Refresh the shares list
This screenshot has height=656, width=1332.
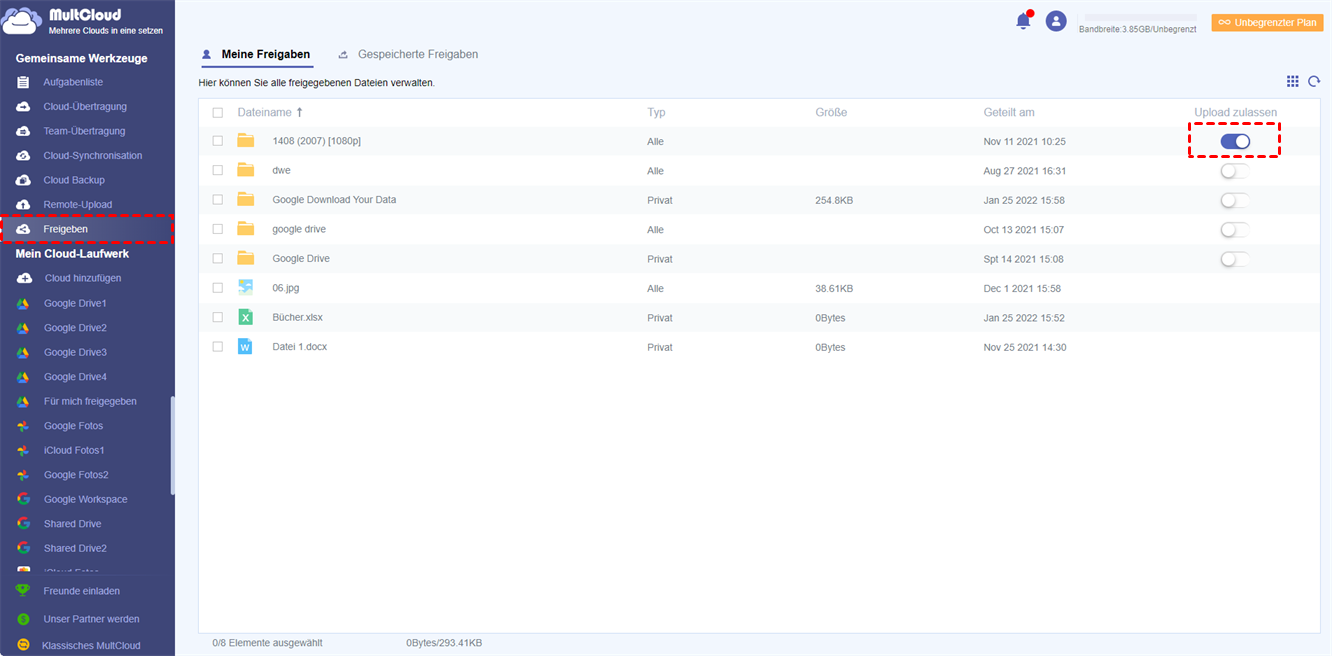1314,81
